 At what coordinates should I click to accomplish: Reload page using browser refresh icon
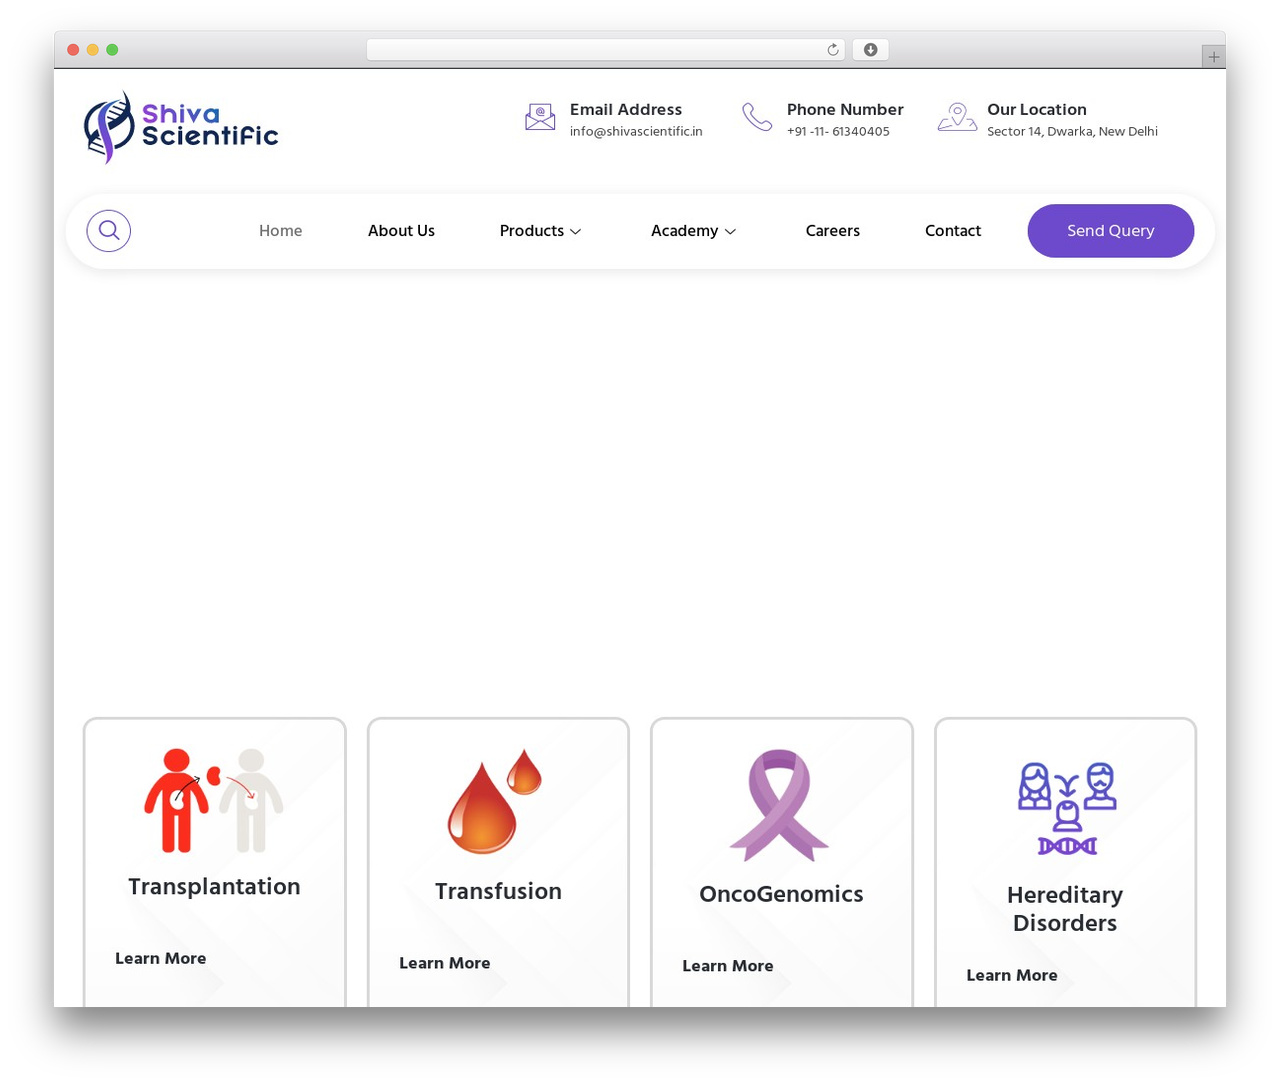[x=832, y=50]
